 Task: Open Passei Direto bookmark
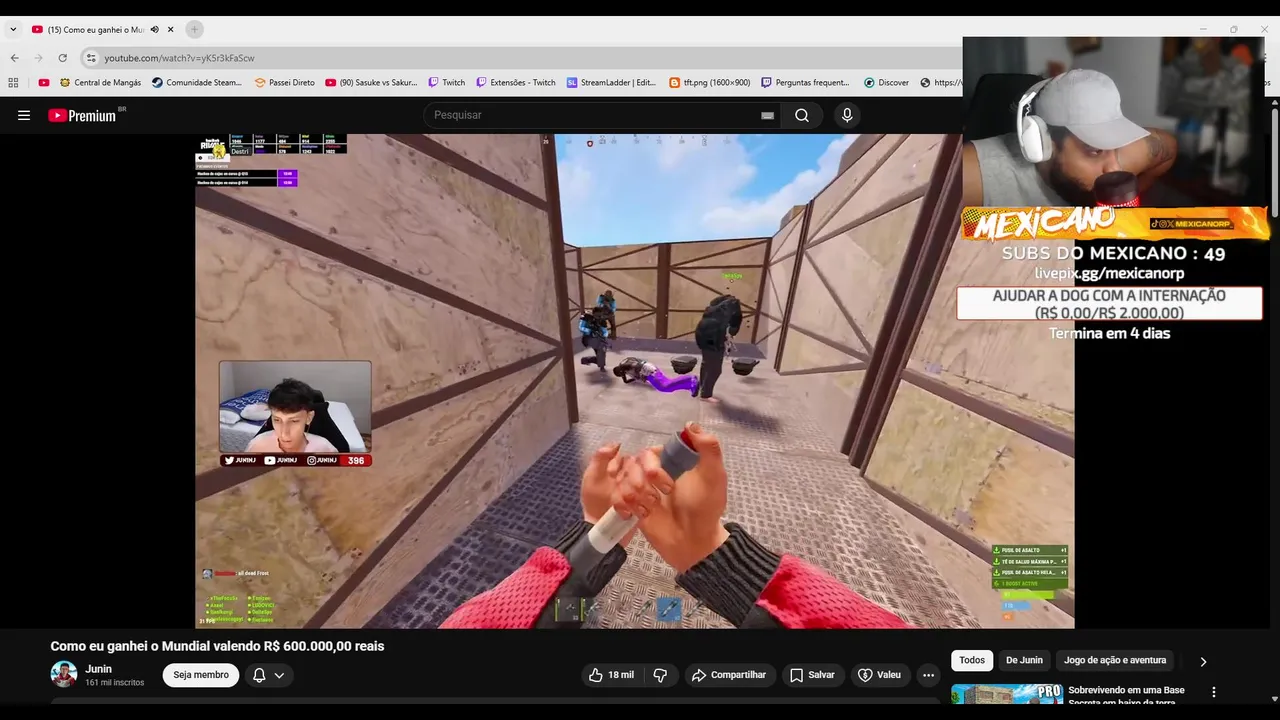coord(285,83)
